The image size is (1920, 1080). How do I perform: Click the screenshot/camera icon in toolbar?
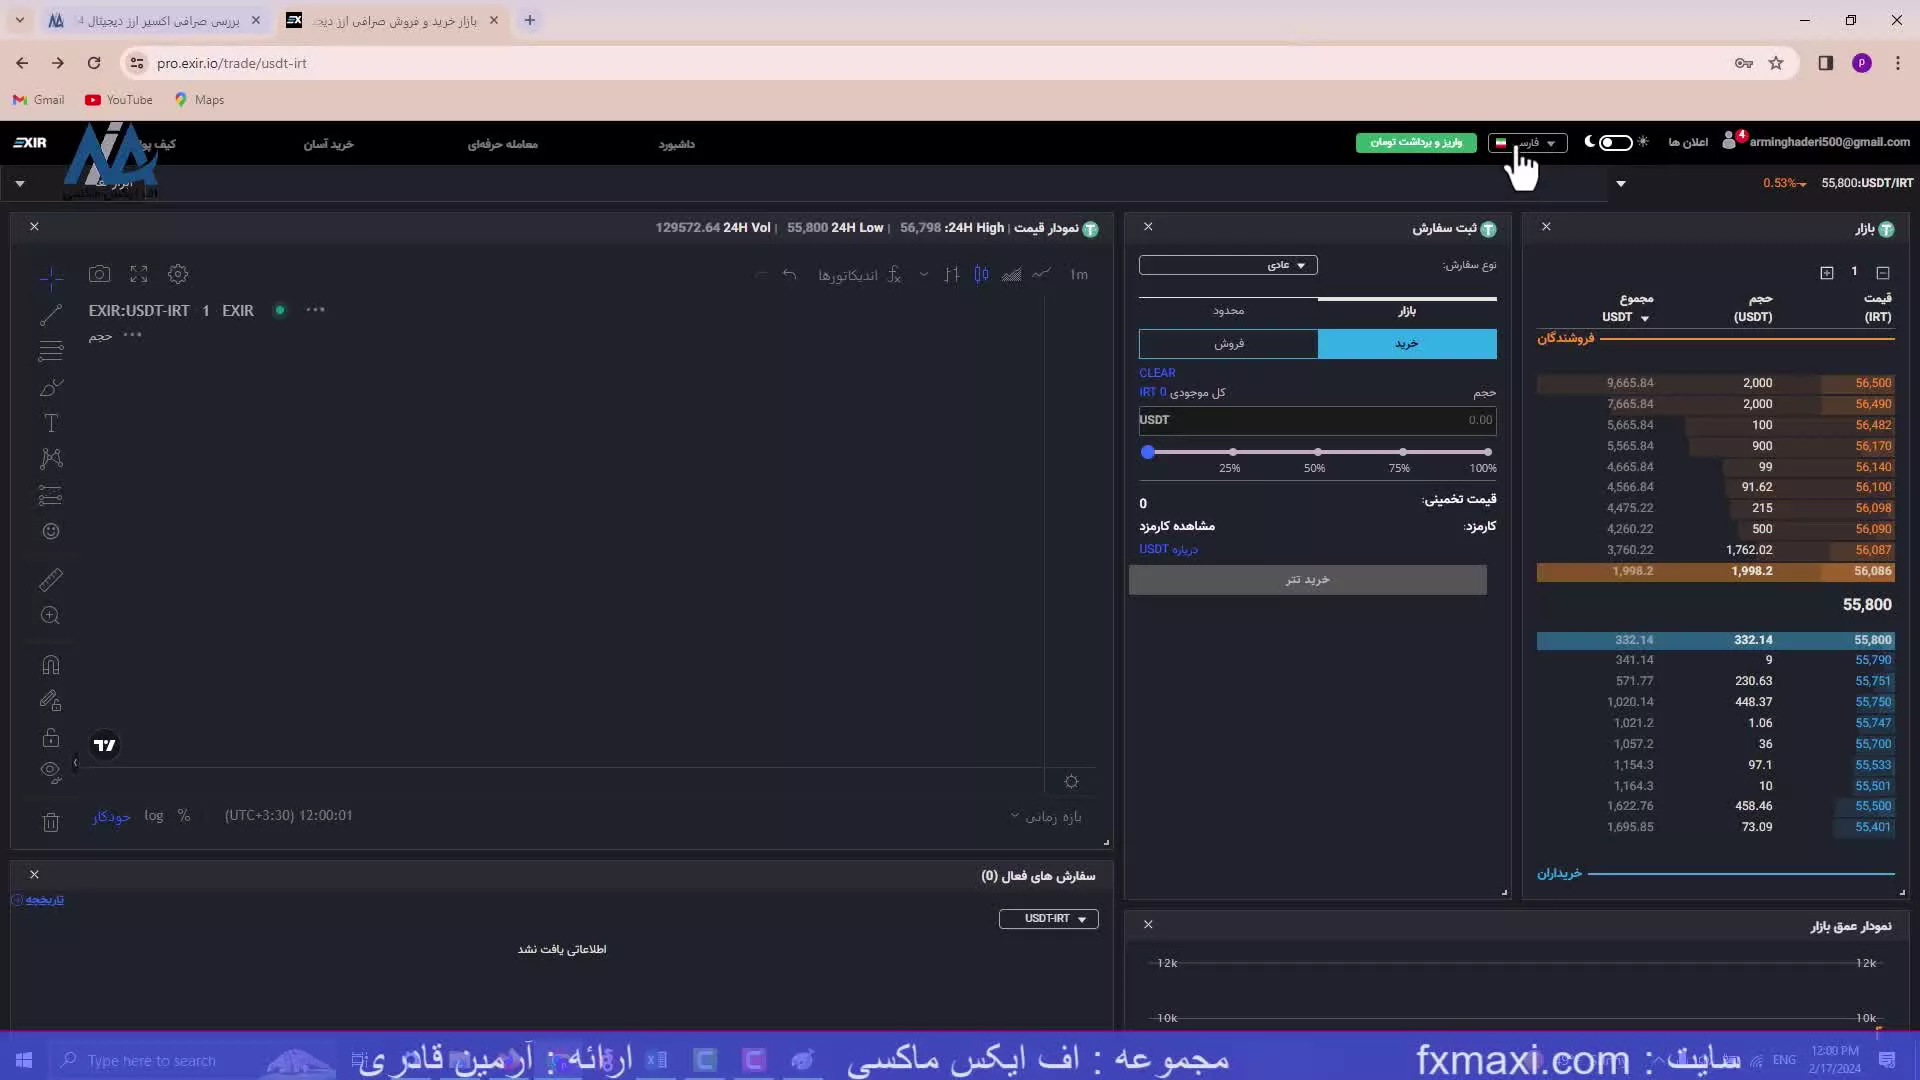[99, 274]
